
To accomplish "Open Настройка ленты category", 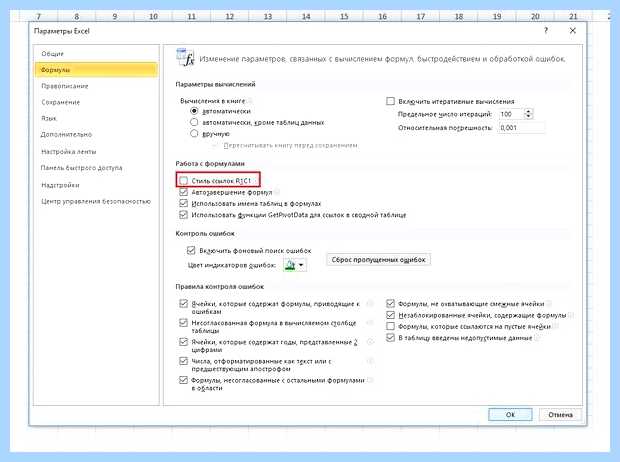I will (x=69, y=151).
